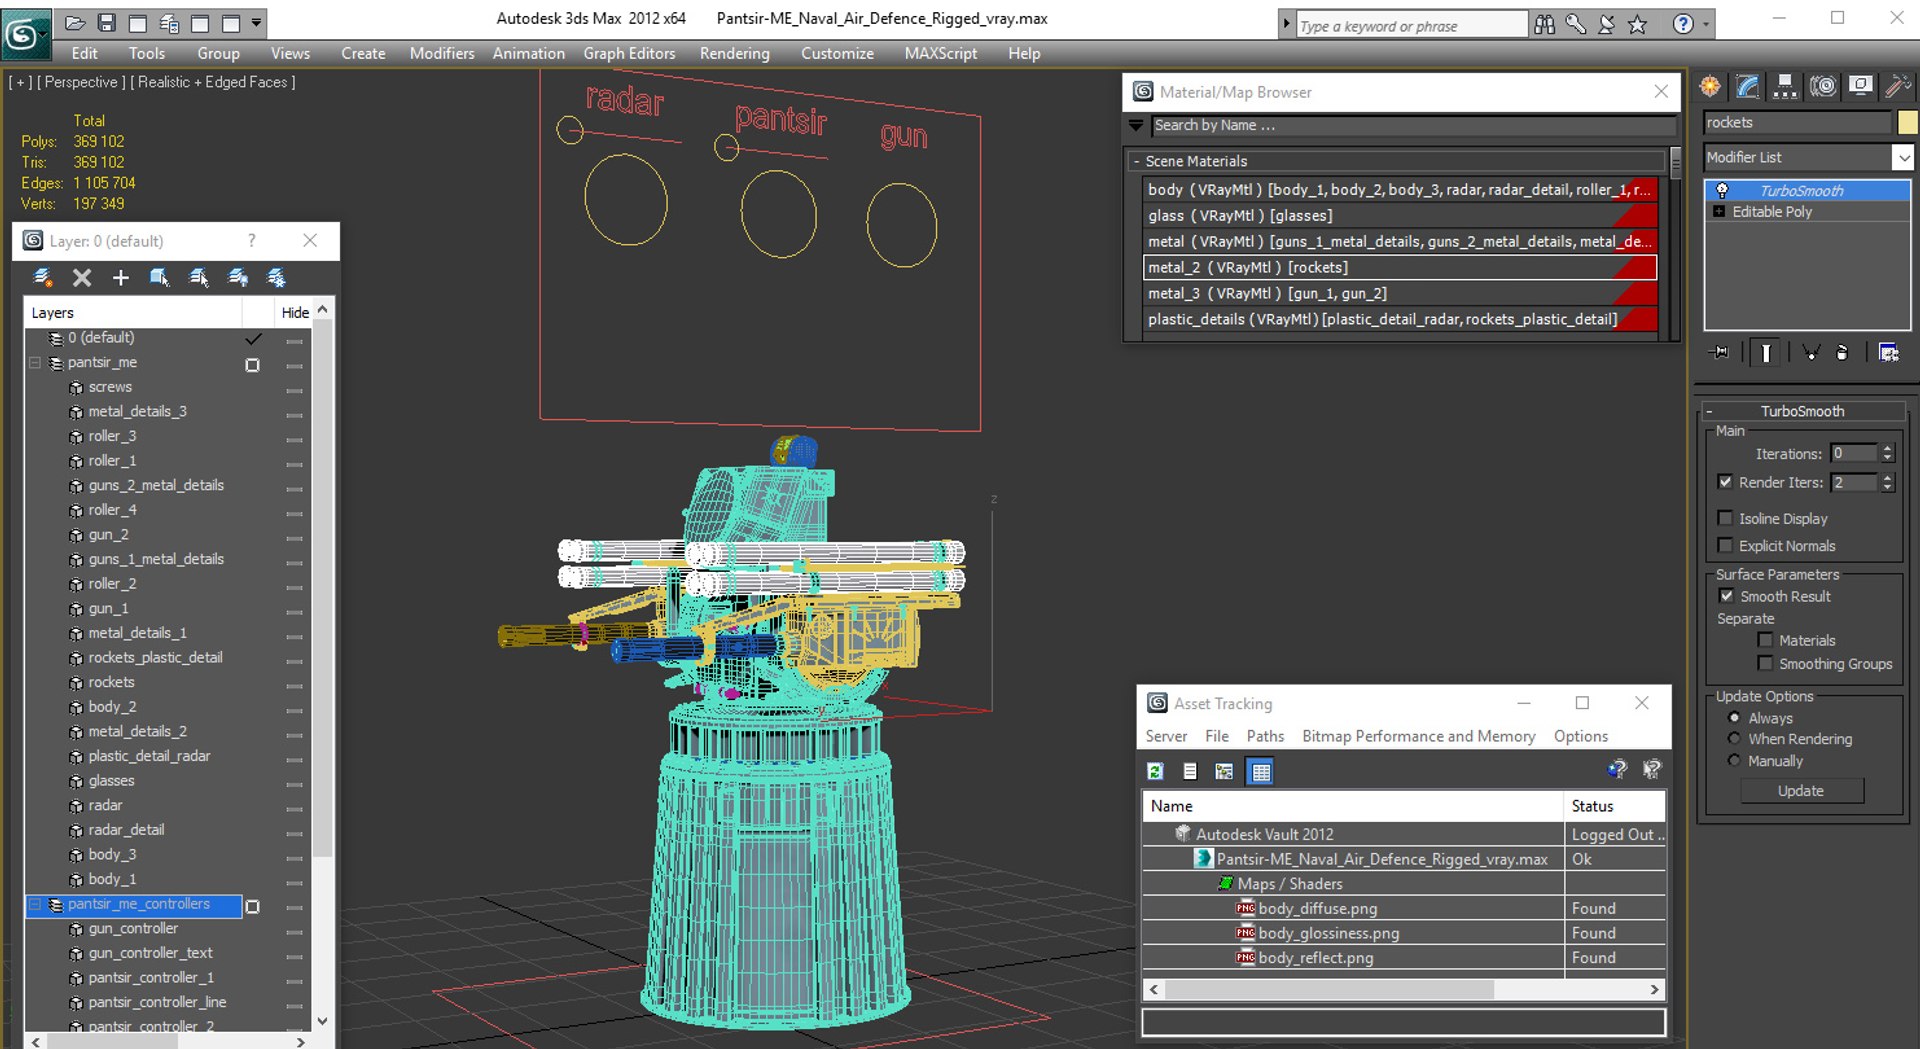Remove modifier from stack trash icon
Image resolution: width=1920 pixels, height=1049 pixels.
1842,352
